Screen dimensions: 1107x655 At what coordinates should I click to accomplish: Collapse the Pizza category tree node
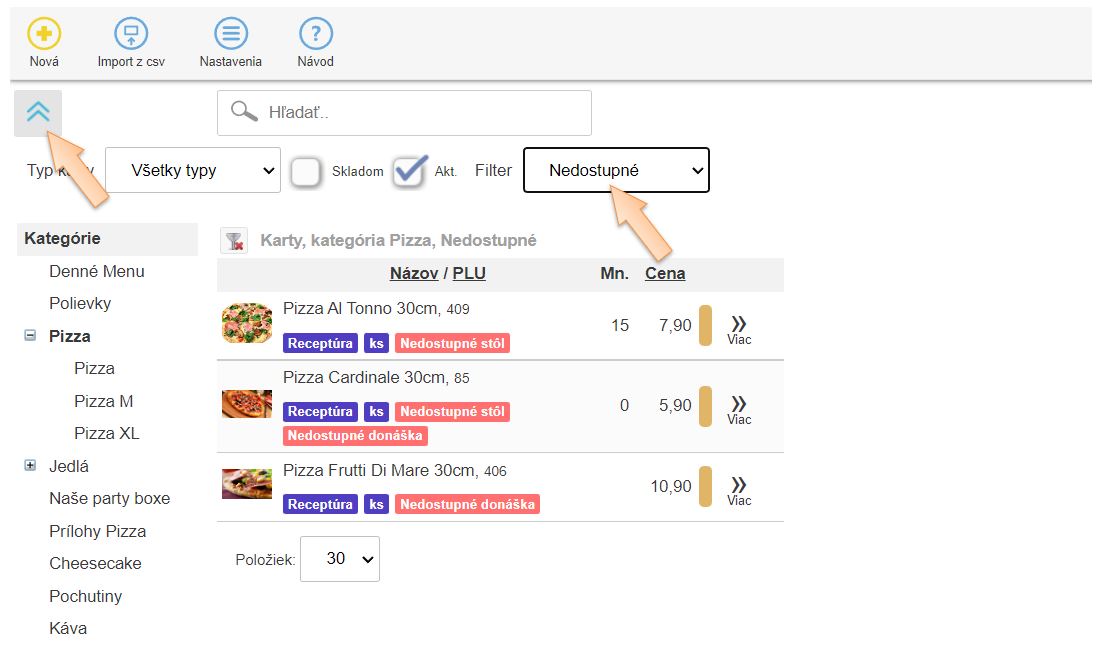[x=30, y=336]
